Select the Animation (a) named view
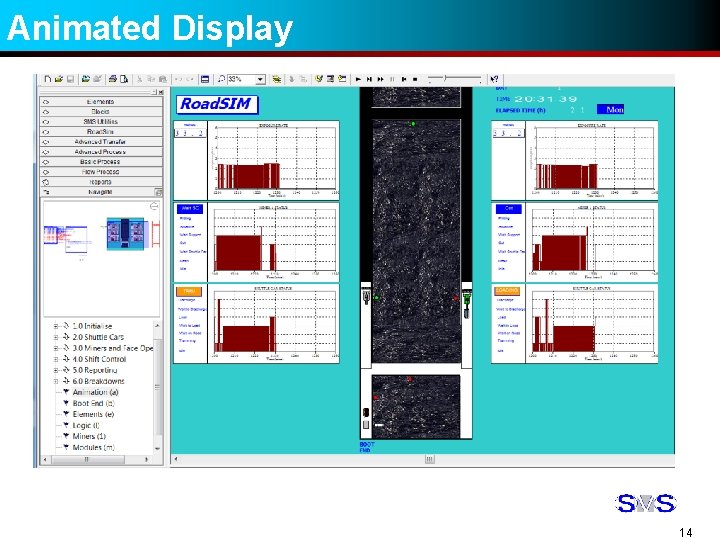 tap(96, 392)
